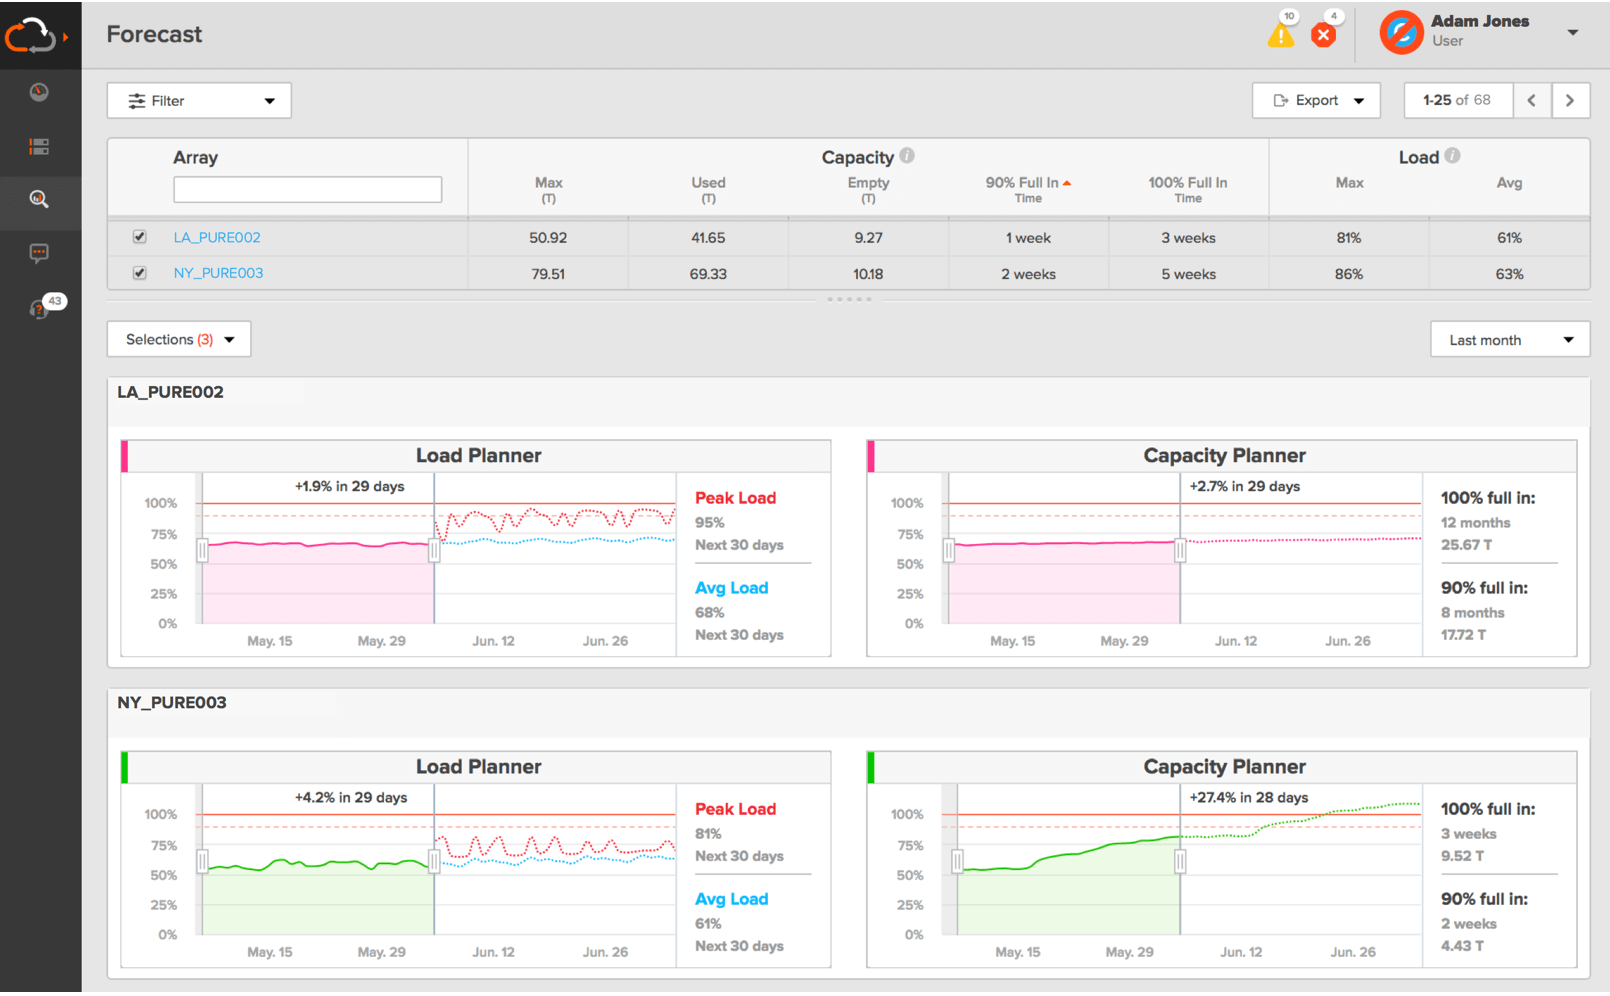
Task: Open the LA_PURE002 array link
Action: point(217,238)
